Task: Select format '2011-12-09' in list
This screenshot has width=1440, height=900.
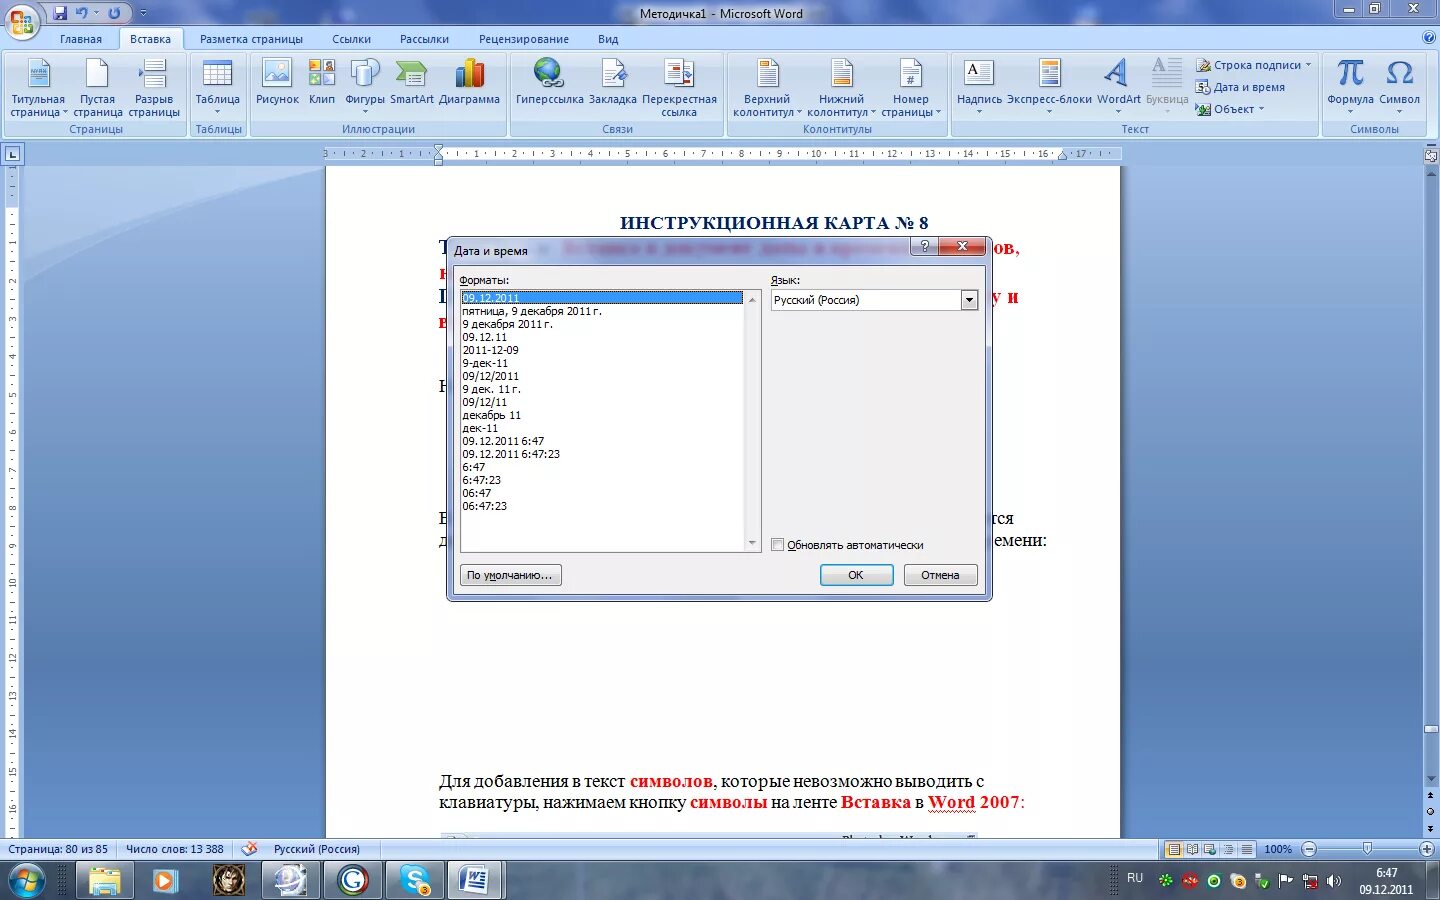Action: pyautogui.click(x=602, y=350)
